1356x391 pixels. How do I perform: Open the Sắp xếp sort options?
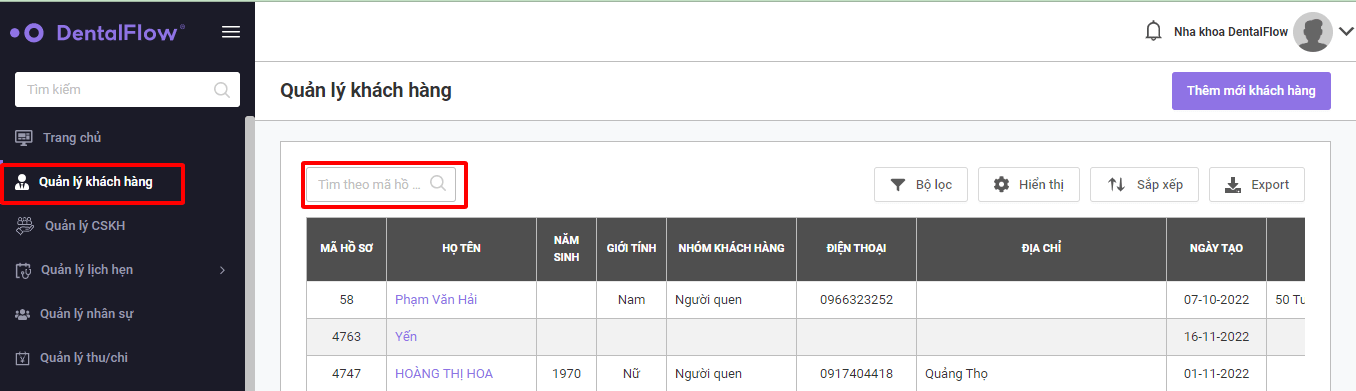click(x=1144, y=184)
